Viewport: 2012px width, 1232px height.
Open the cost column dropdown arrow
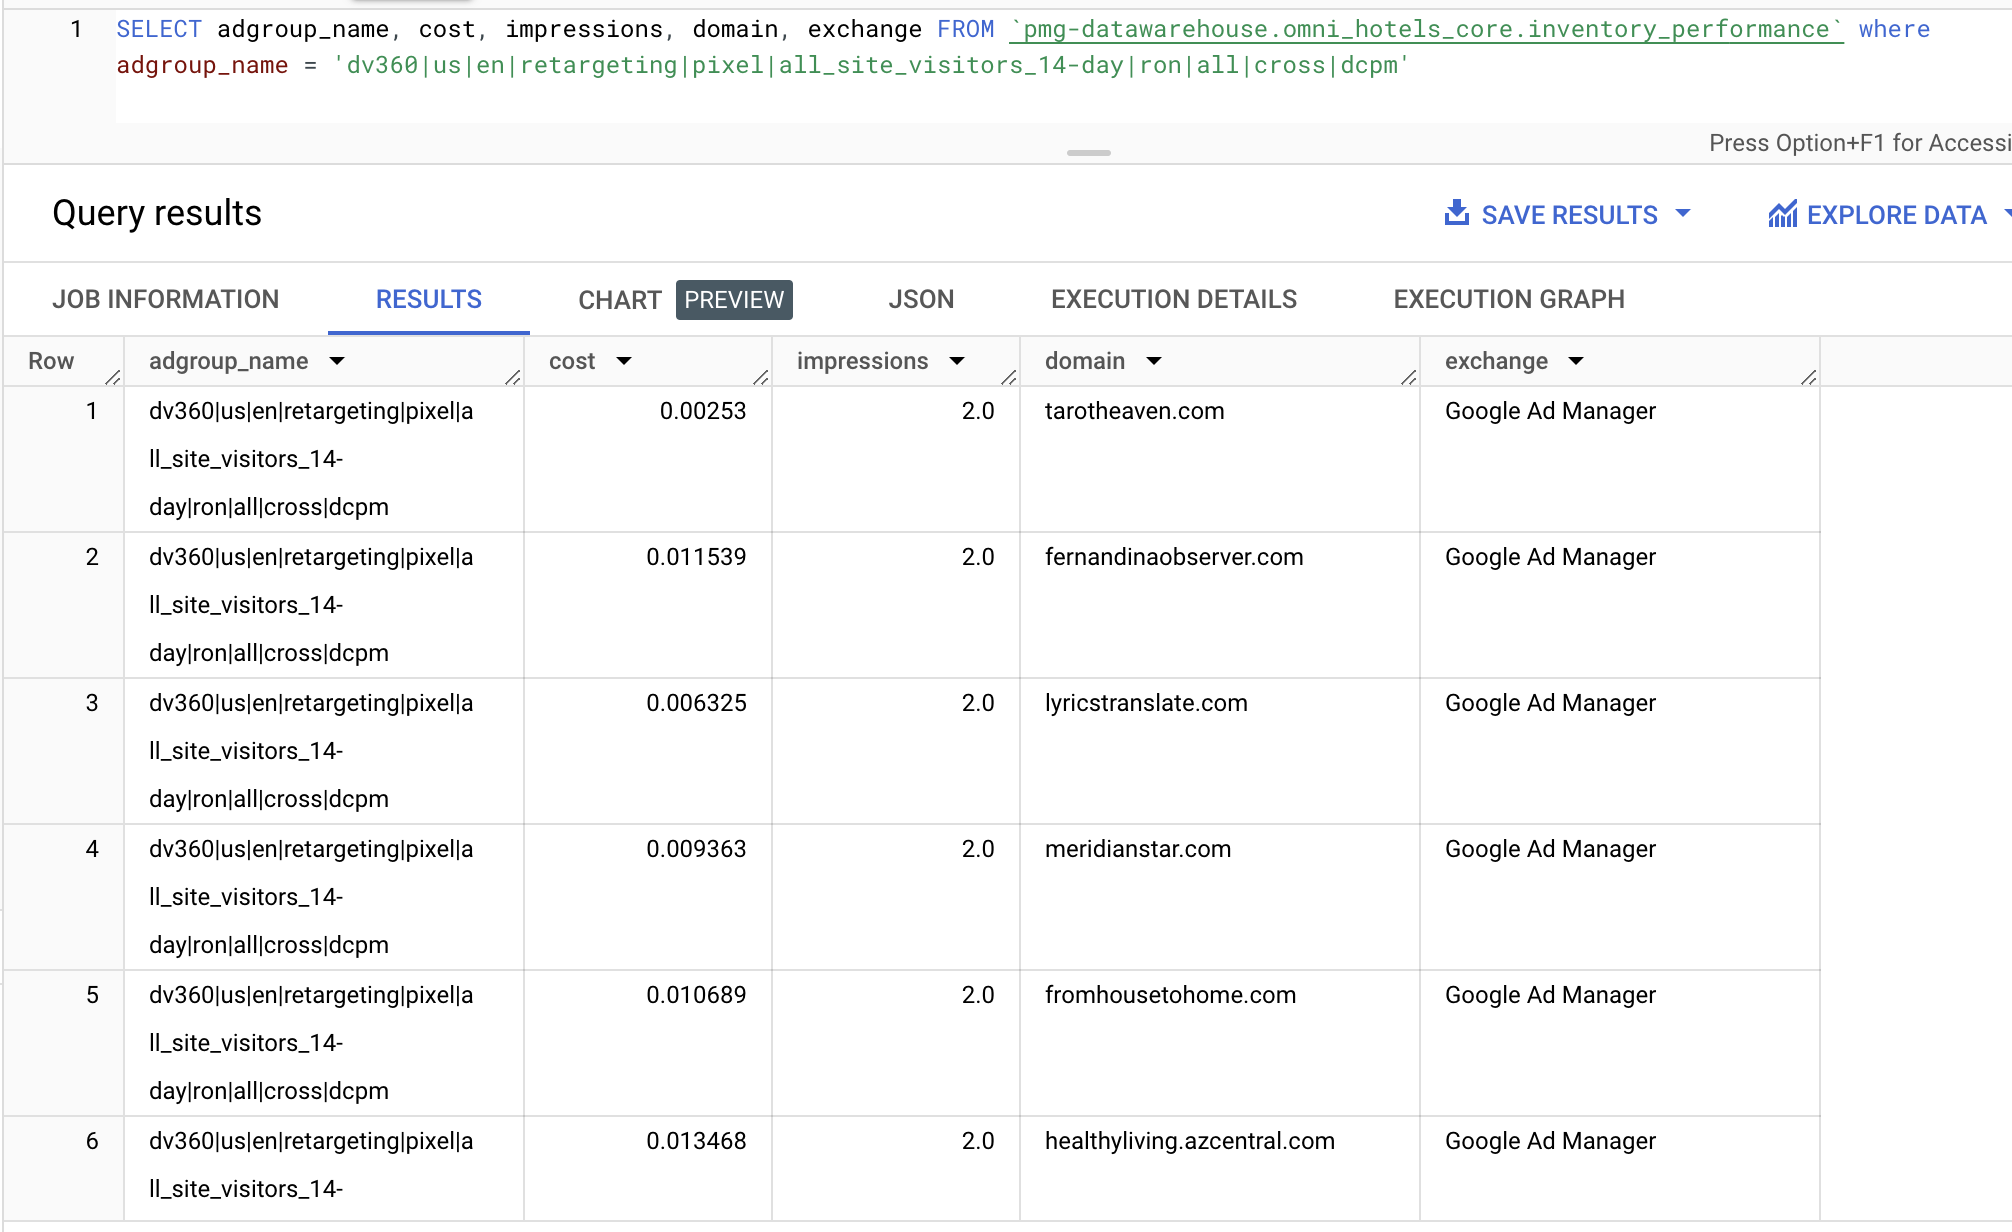tap(624, 361)
